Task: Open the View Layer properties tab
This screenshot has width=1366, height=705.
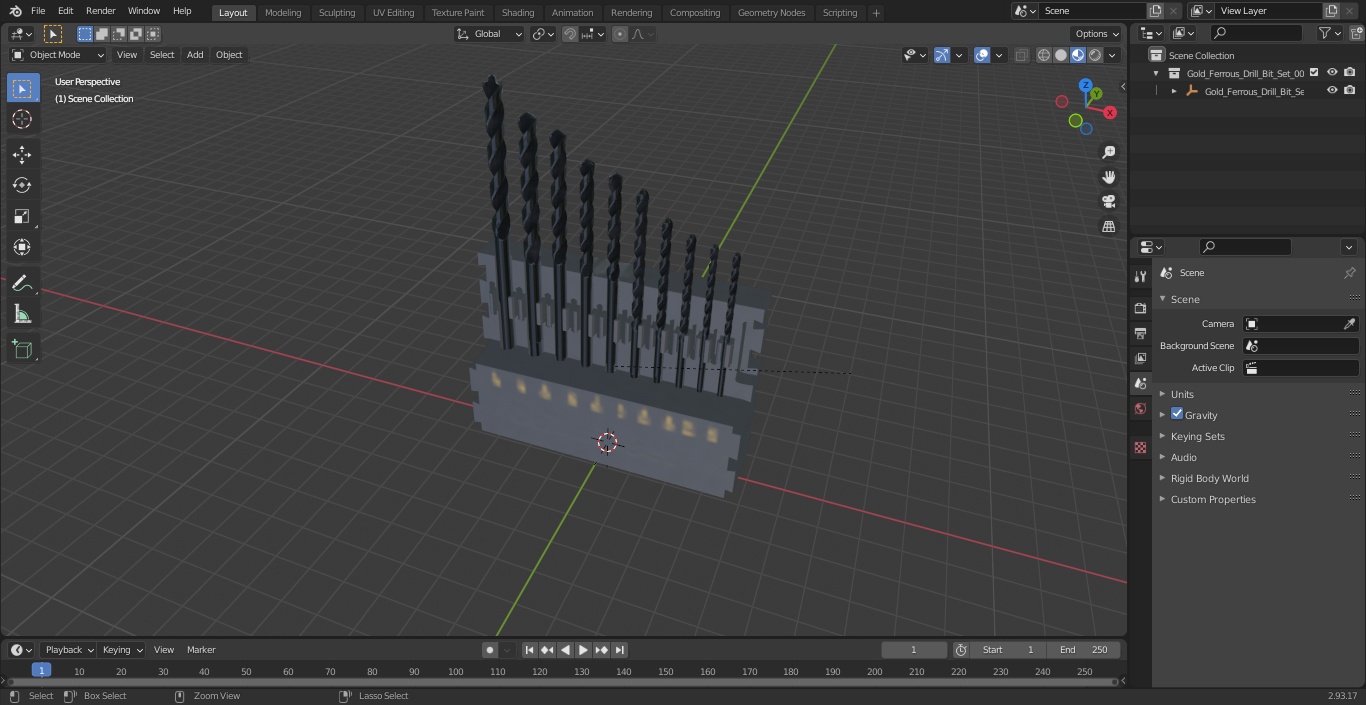Action: click(x=1140, y=358)
